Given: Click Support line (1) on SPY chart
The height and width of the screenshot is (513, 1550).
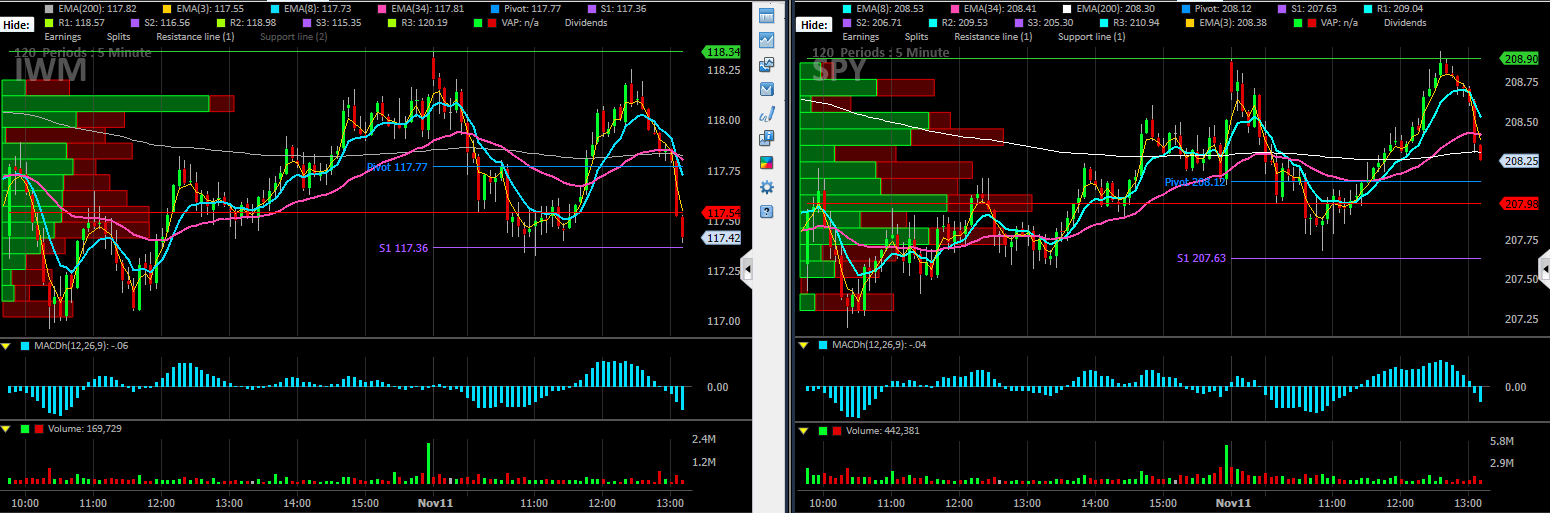Looking at the screenshot, I should (1092, 36).
